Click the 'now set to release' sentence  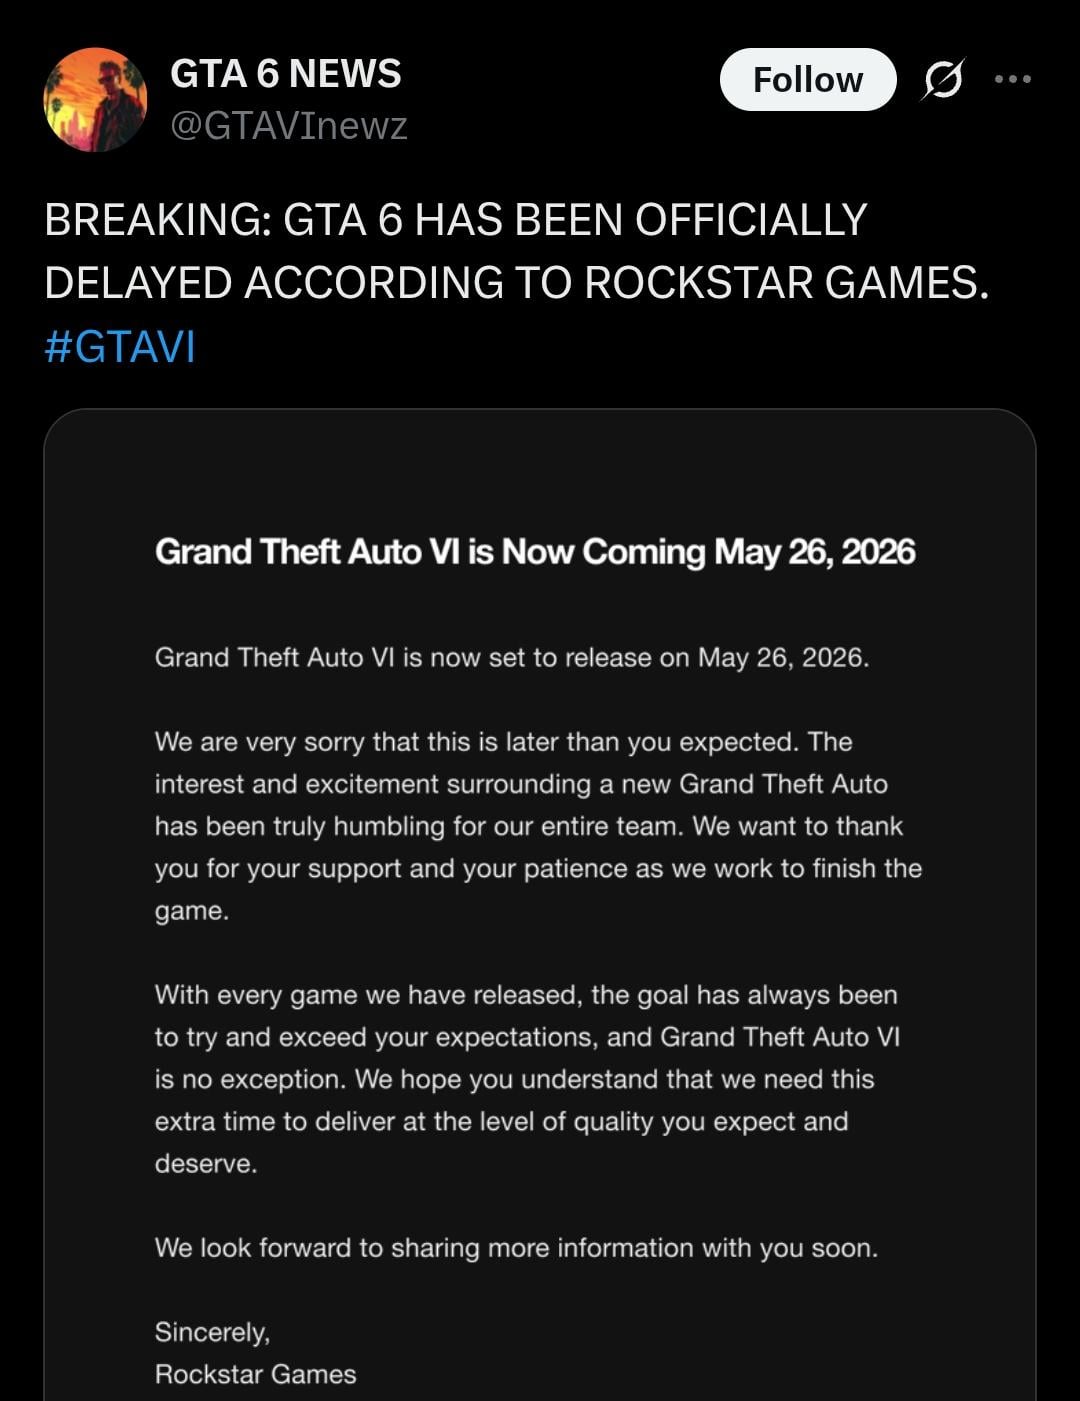point(512,658)
